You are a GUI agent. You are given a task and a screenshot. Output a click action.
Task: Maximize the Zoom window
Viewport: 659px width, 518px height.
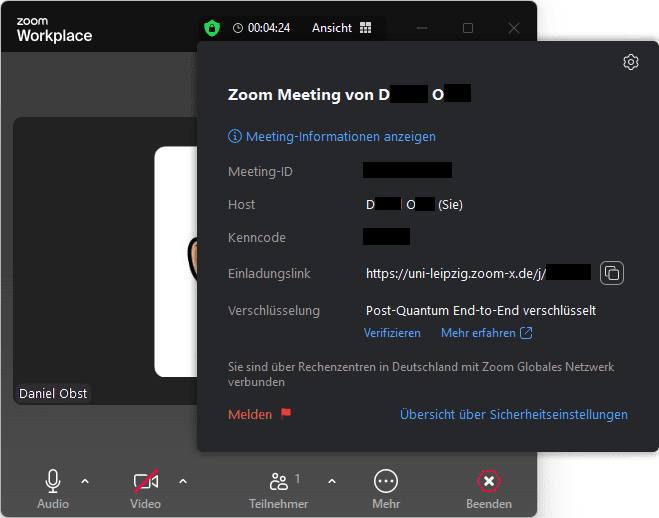point(468,28)
